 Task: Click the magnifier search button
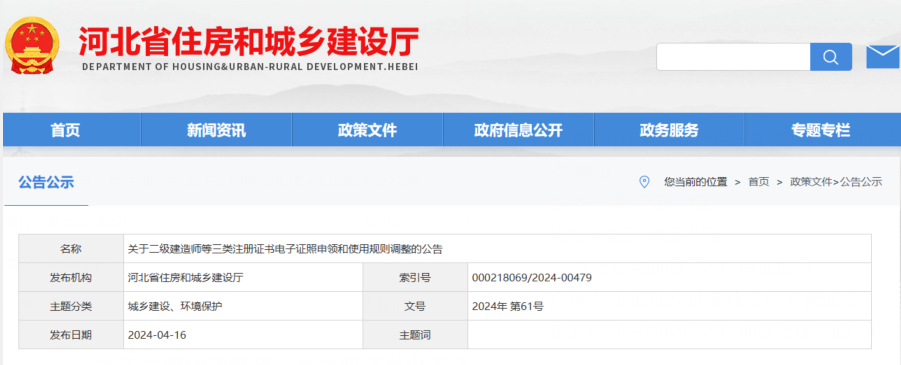831,57
